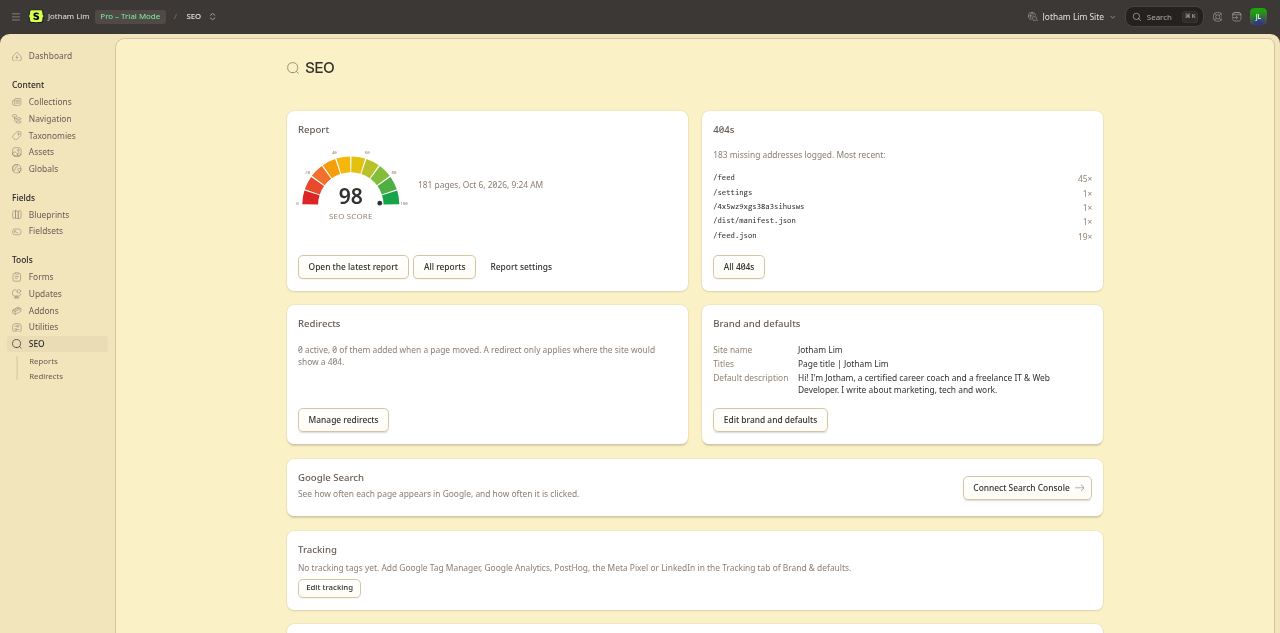Click the Utilities icon
This screenshot has width=1280, height=633.
(x=17, y=327)
